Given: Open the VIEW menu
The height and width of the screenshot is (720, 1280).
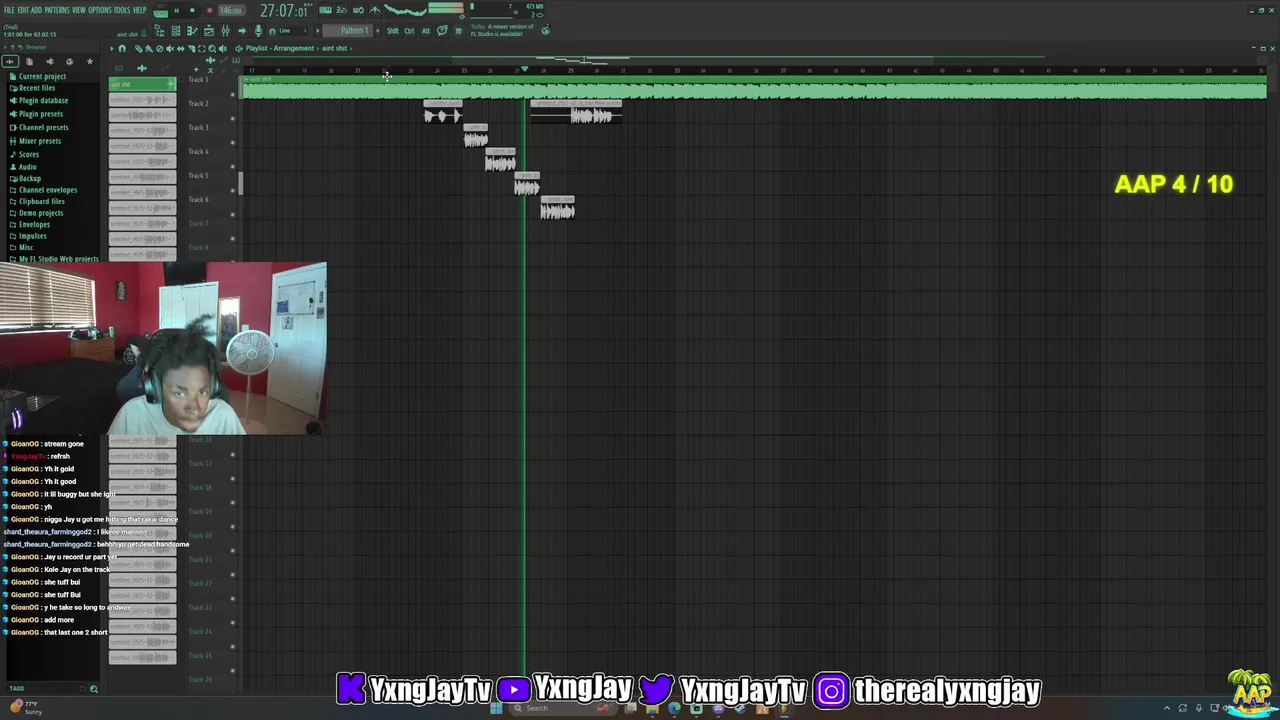Looking at the screenshot, I should click(79, 10).
